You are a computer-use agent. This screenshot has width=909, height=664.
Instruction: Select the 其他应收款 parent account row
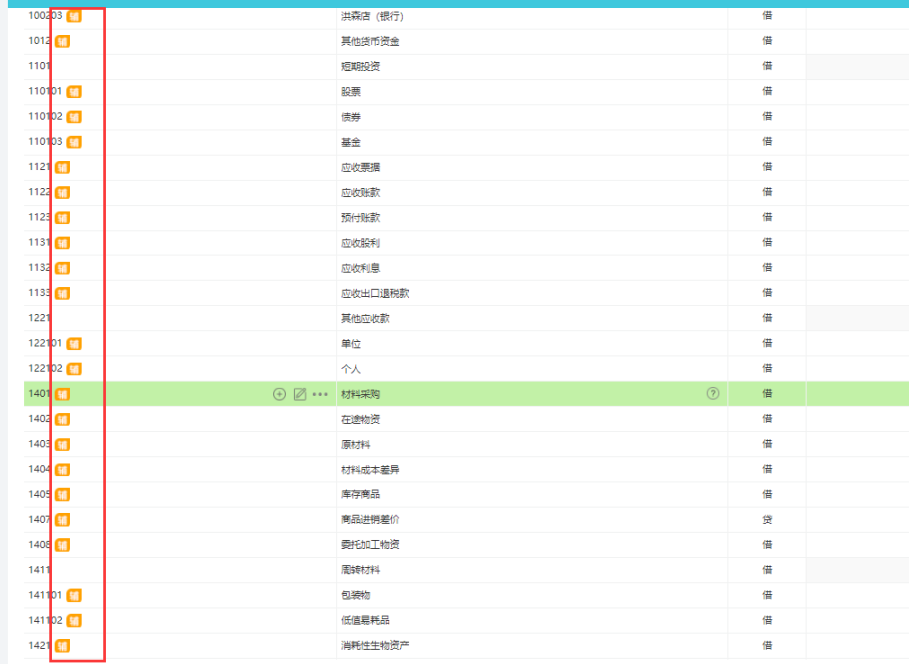pos(466,318)
